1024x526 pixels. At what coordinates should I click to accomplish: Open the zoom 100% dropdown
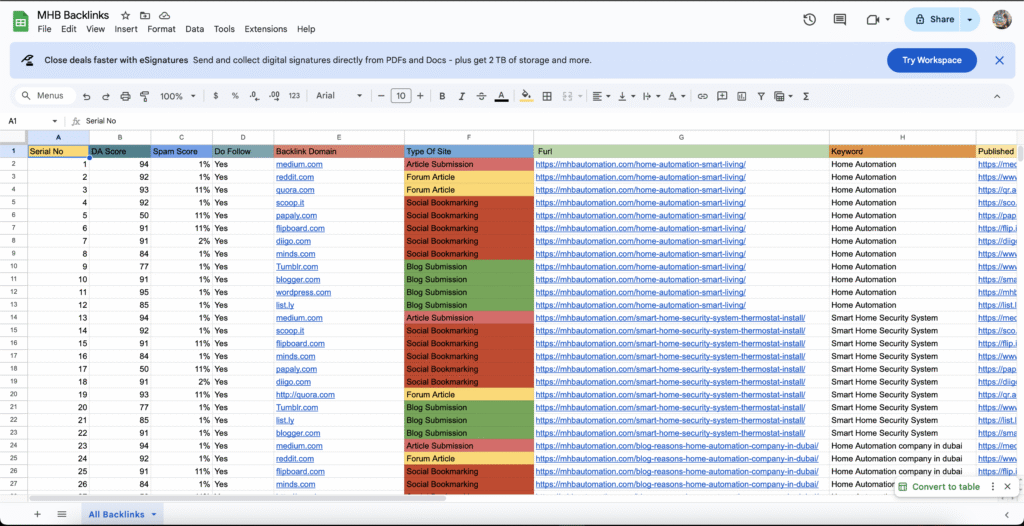178,96
